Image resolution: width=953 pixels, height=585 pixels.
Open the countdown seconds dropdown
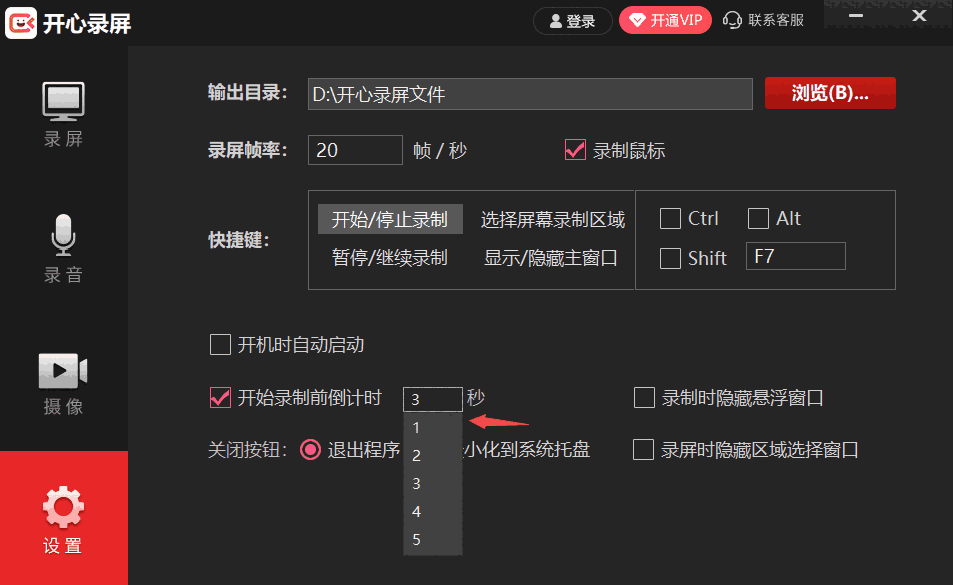(432, 398)
